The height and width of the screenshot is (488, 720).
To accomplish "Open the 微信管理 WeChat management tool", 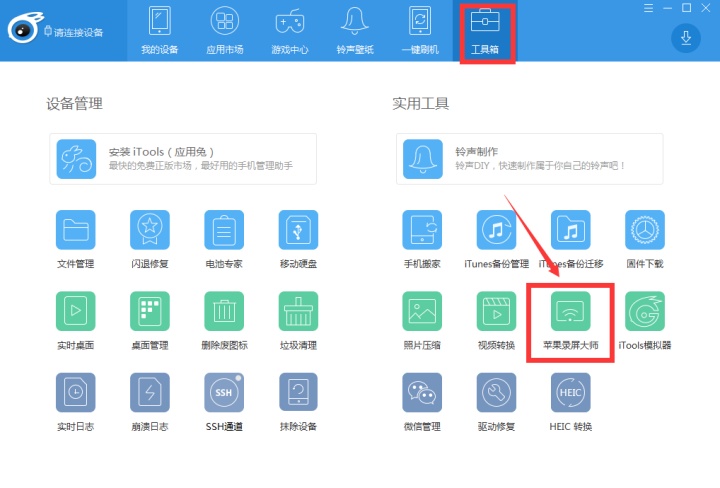I will [422, 393].
